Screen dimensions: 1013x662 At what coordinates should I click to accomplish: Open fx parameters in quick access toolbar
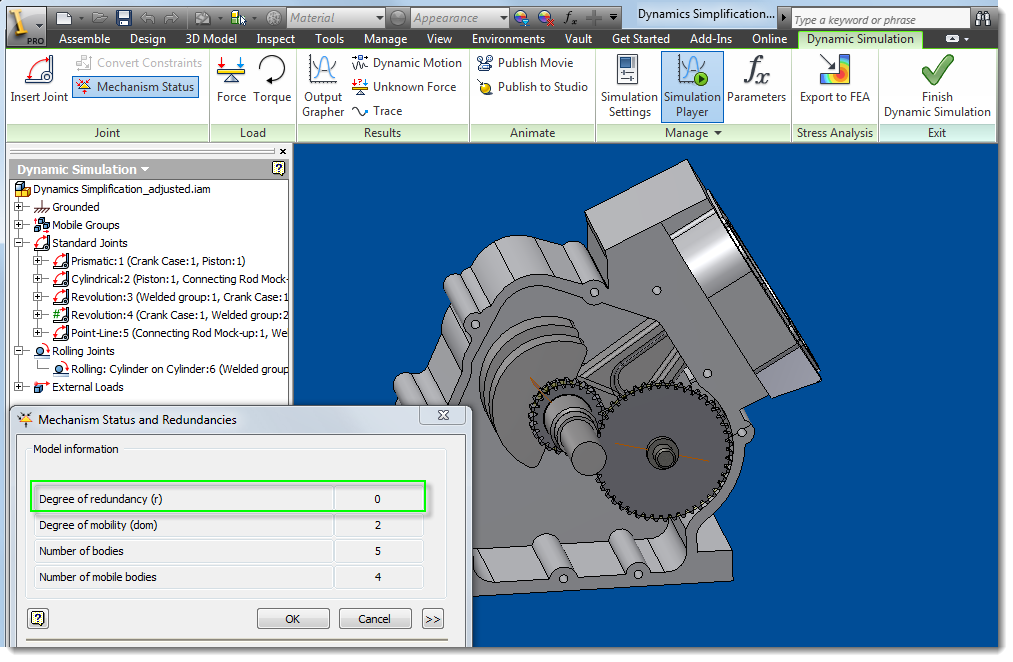tap(570, 18)
